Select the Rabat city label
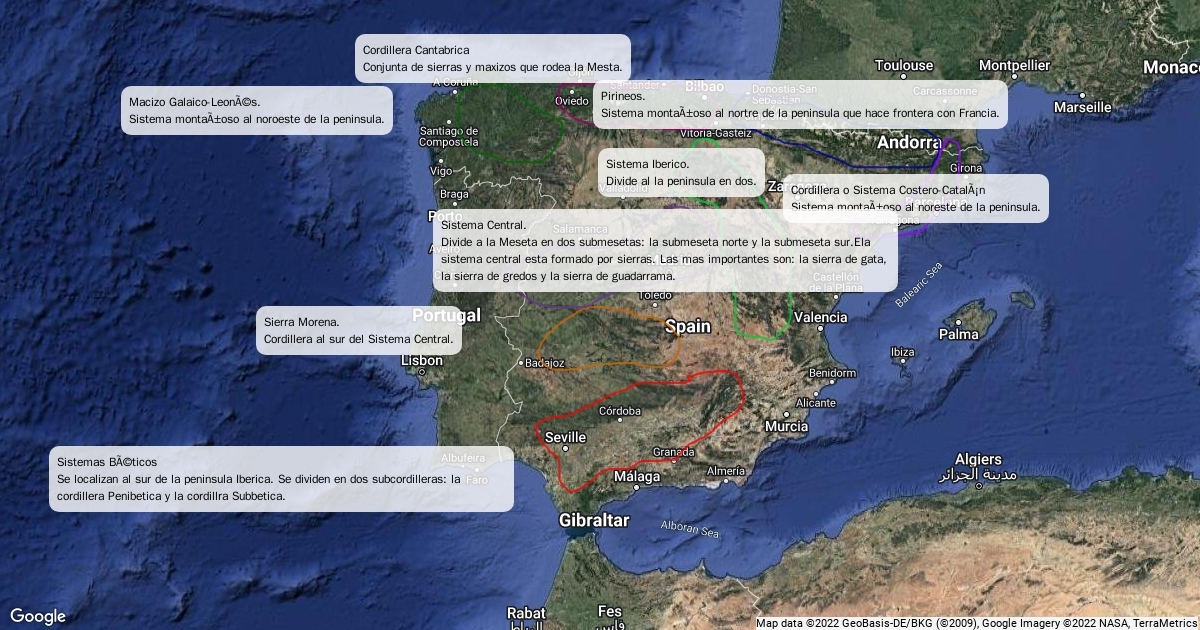 click(526, 612)
